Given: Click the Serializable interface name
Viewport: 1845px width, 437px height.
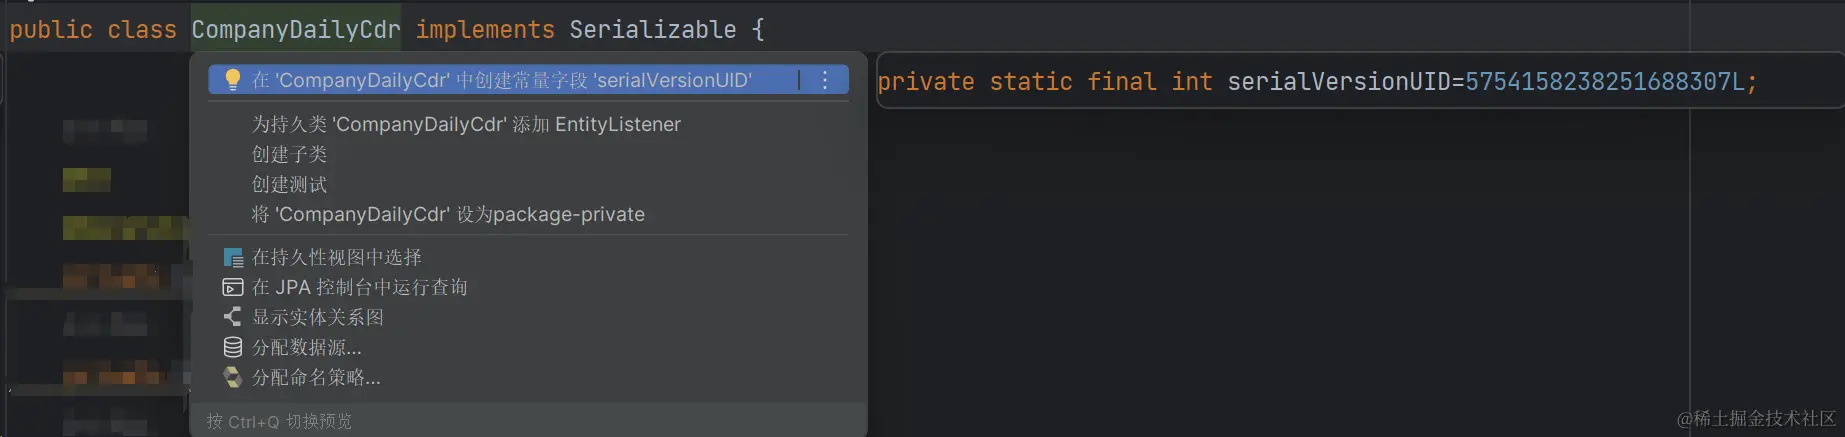Looking at the screenshot, I should pyautogui.click(x=652, y=30).
